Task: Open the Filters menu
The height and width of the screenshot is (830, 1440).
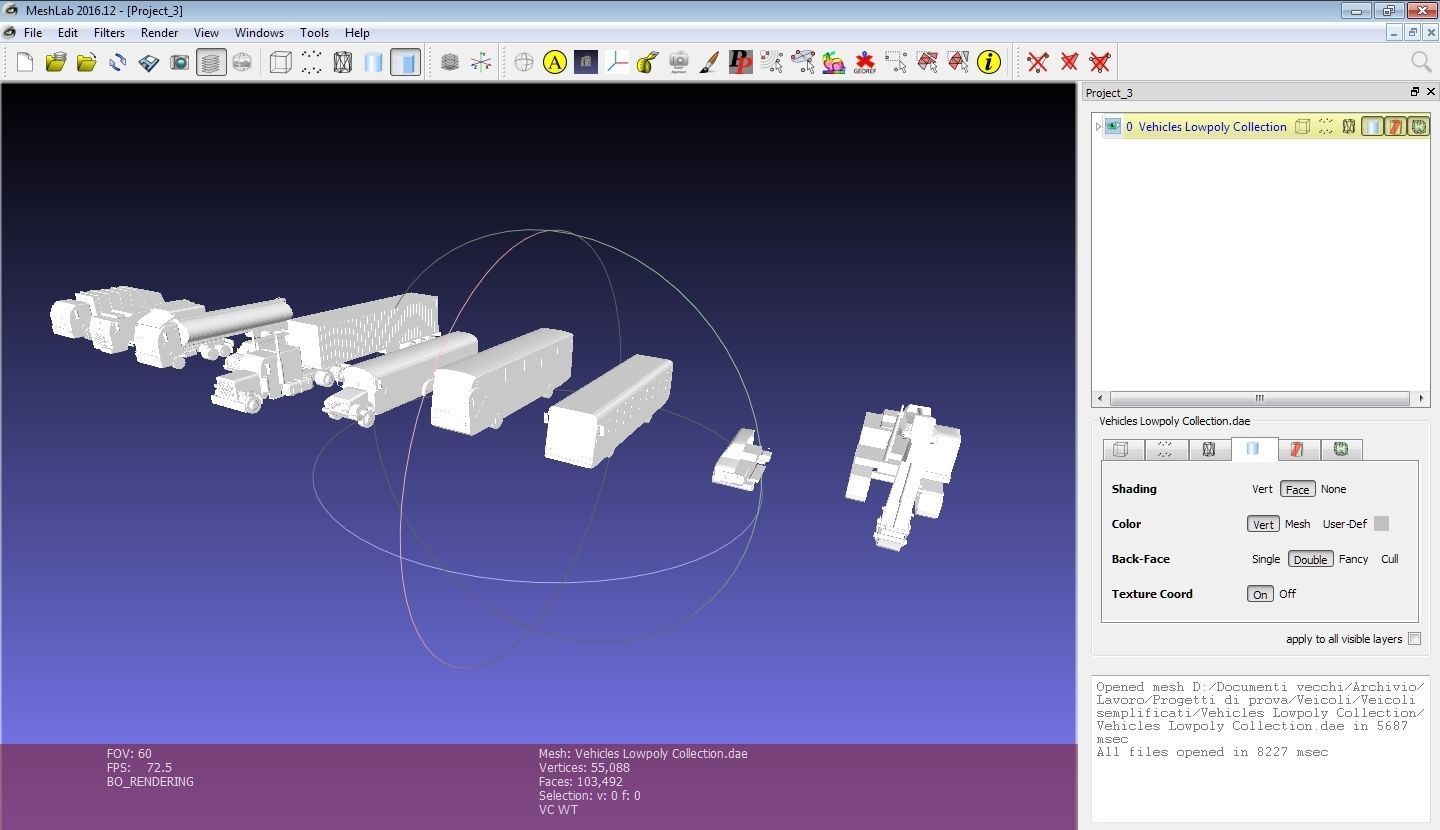Action: point(109,32)
